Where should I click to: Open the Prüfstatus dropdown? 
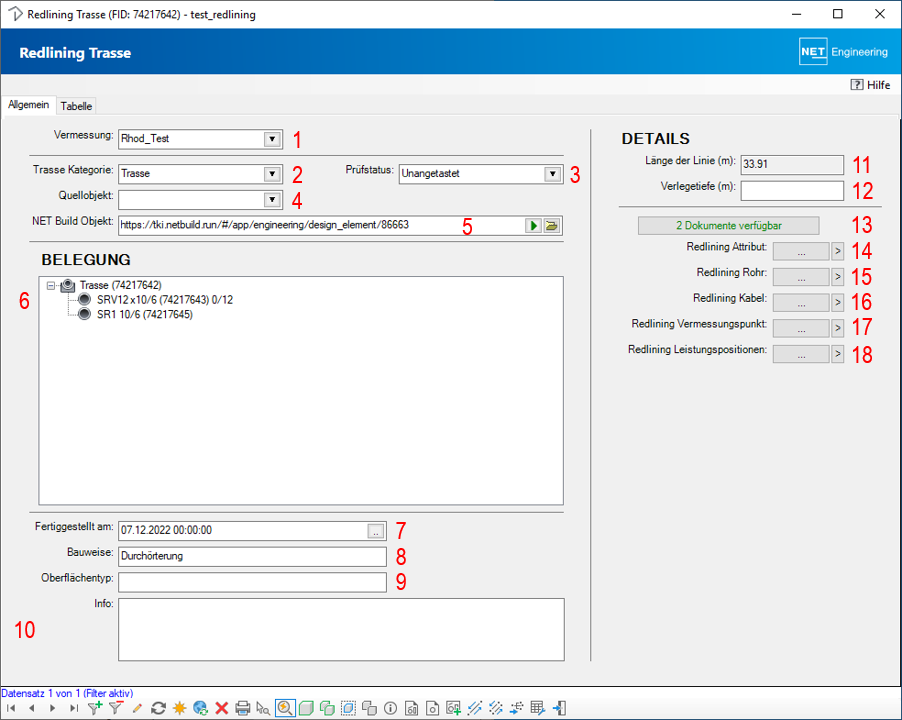[x=553, y=174]
